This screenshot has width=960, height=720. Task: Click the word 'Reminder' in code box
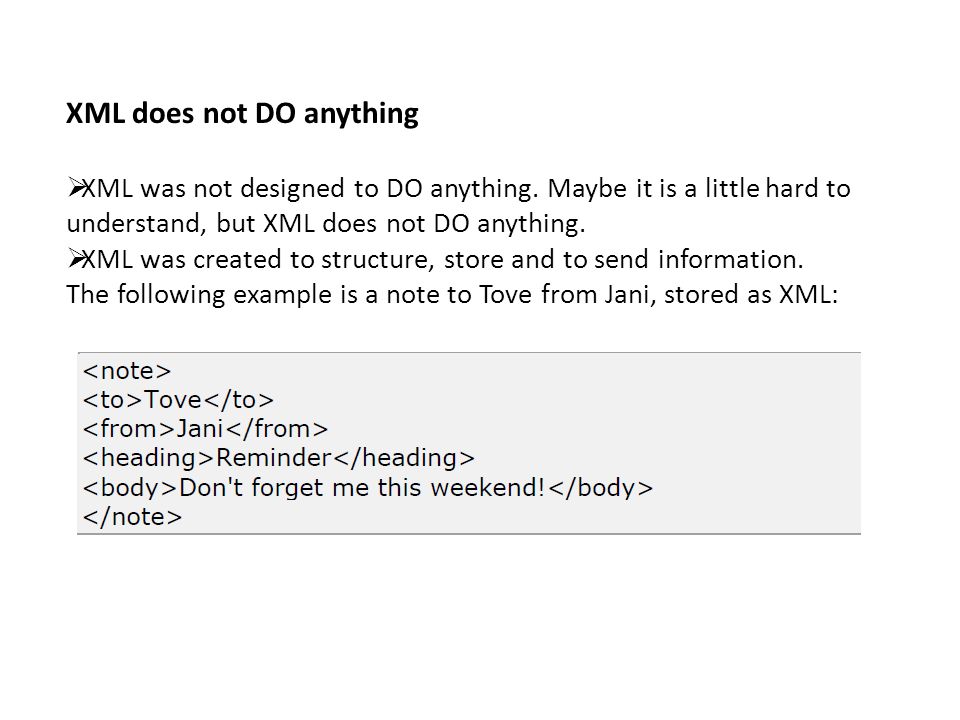tap(274, 458)
